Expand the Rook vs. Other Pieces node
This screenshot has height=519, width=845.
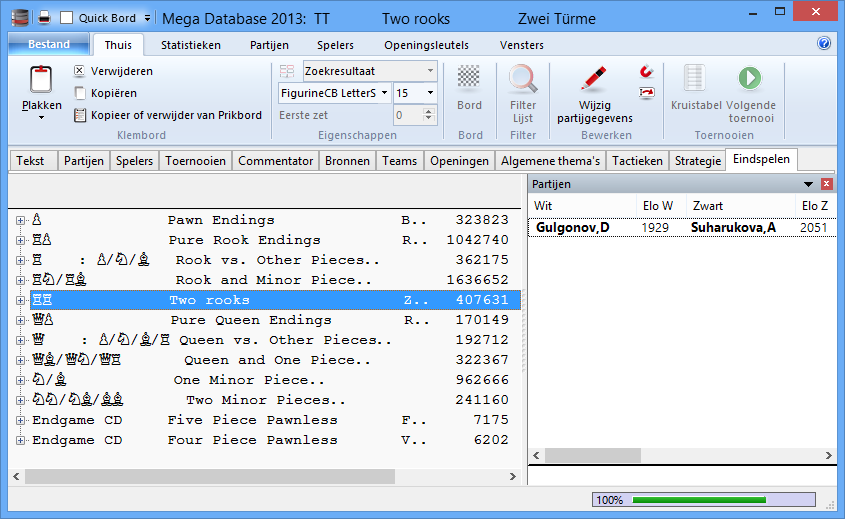tap(20, 260)
